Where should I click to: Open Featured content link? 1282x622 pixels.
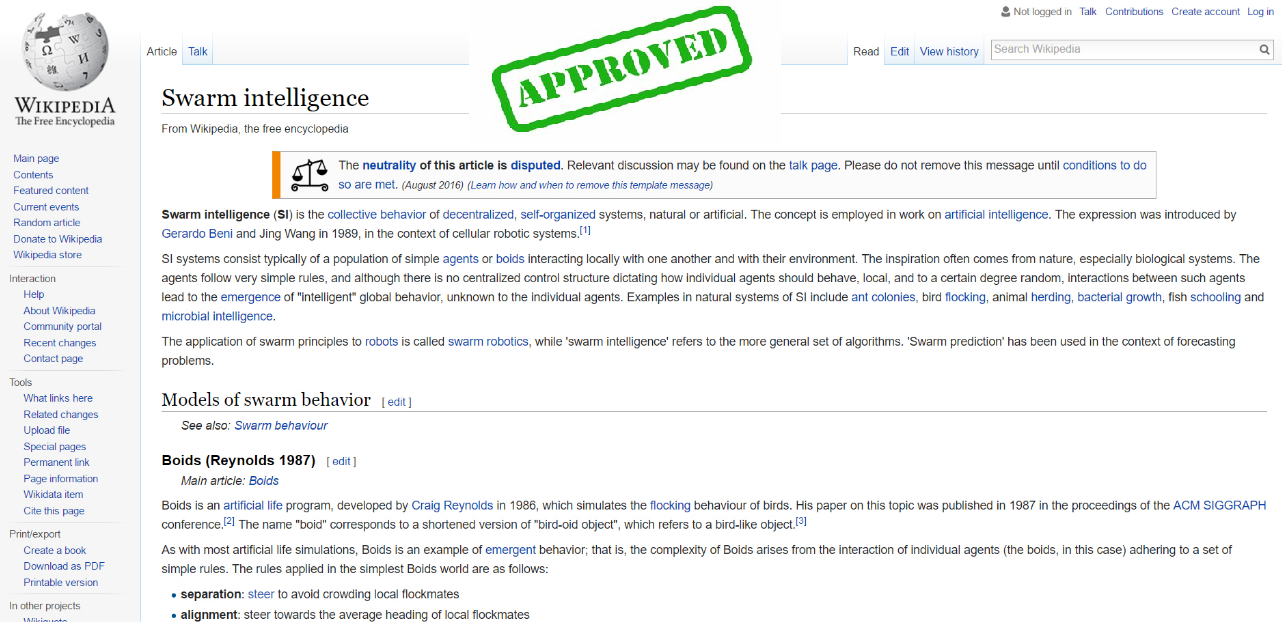pyautogui.click(x=51, y=190)
